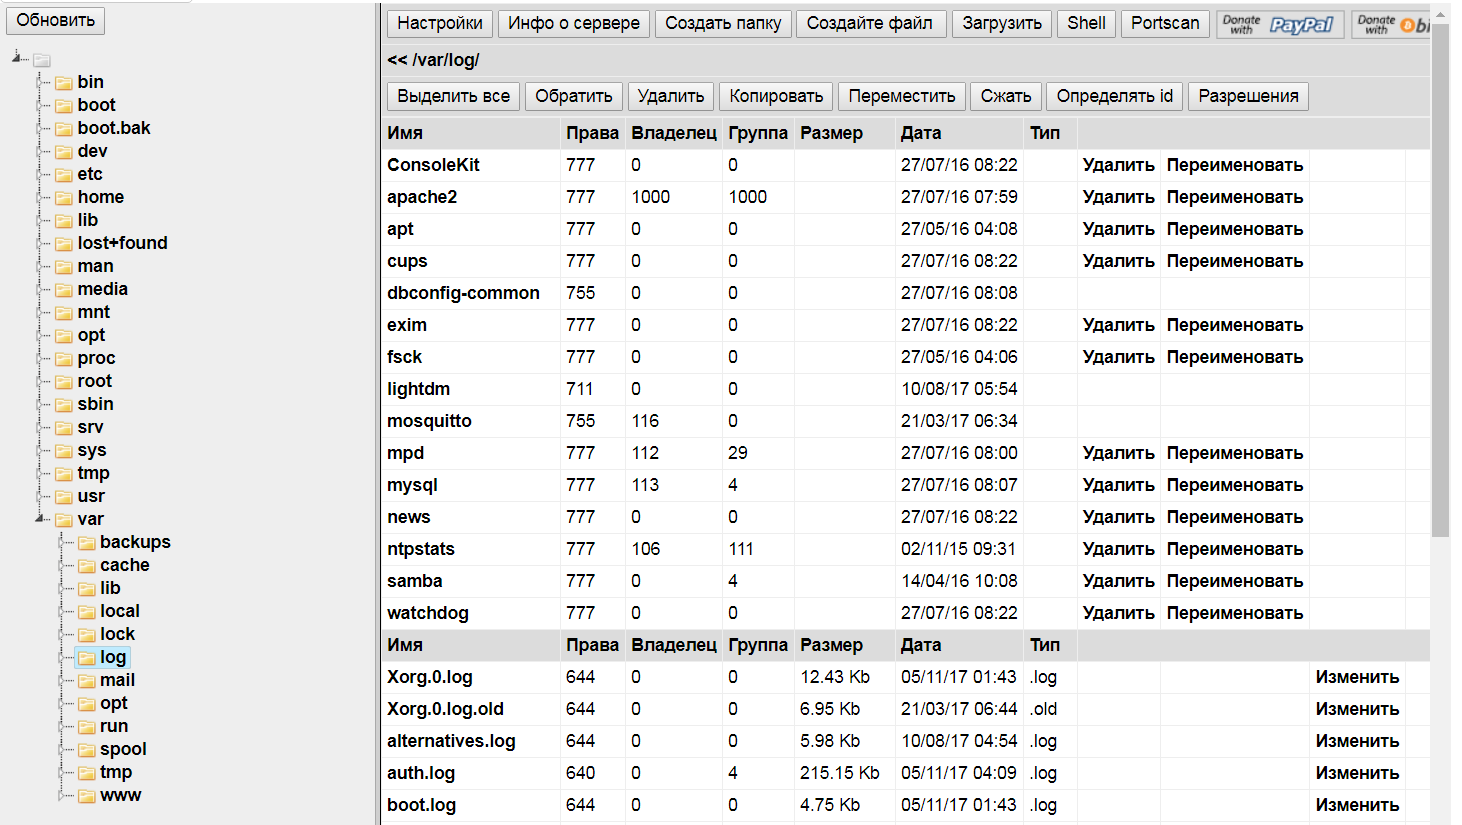This screenshot has height=825, width=1462.
Task: Click the boot.bak folder icon
Action: (64, 129)
